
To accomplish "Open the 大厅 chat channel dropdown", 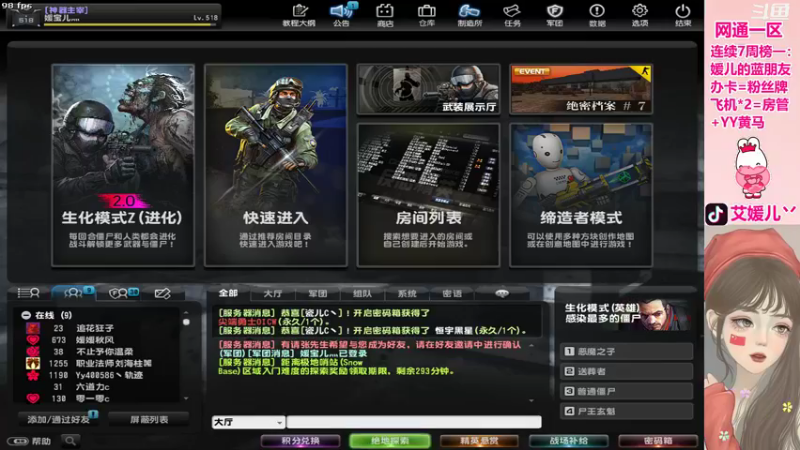I will click(248, 422).
